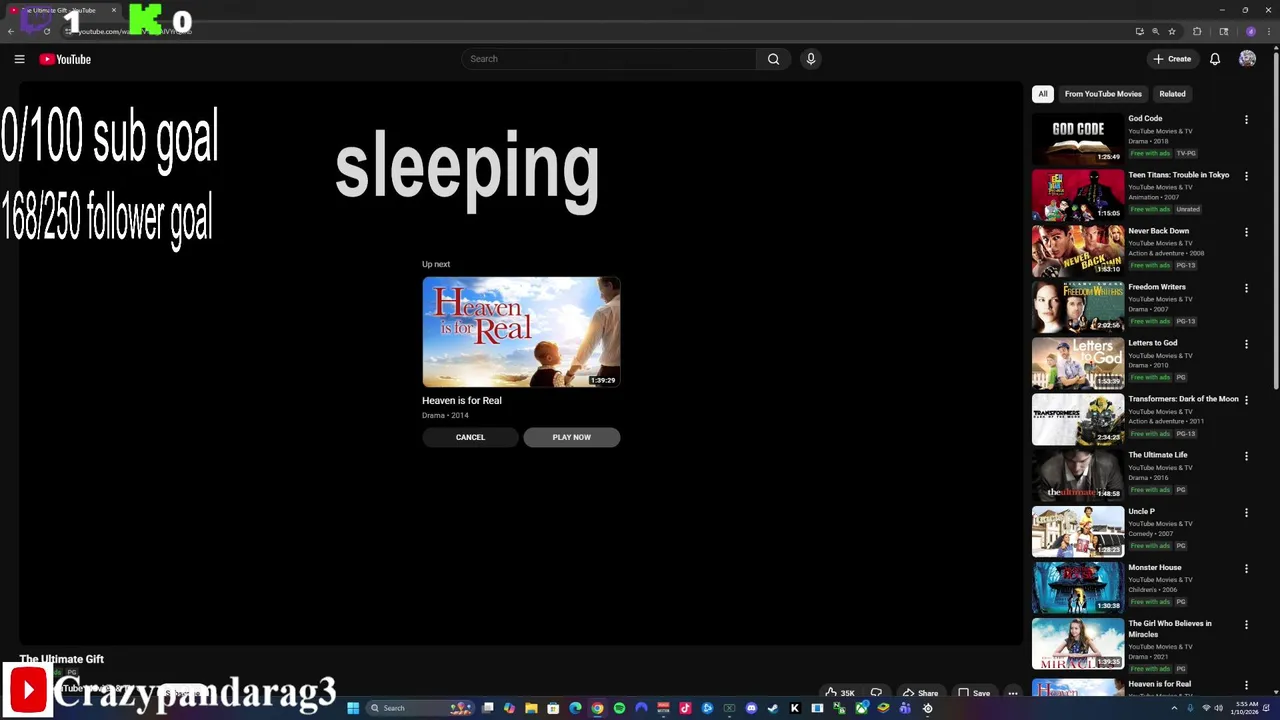Open options menu for Uncle P
This screenshot has width=1280, height=720.
coord(1246,511)
